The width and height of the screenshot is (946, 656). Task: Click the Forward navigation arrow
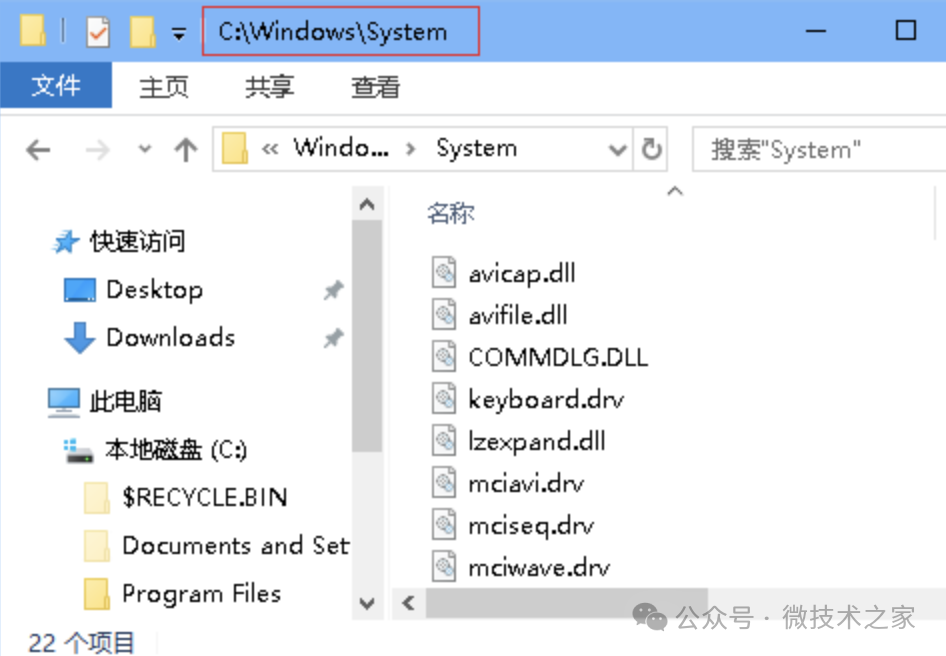point(98,150)
